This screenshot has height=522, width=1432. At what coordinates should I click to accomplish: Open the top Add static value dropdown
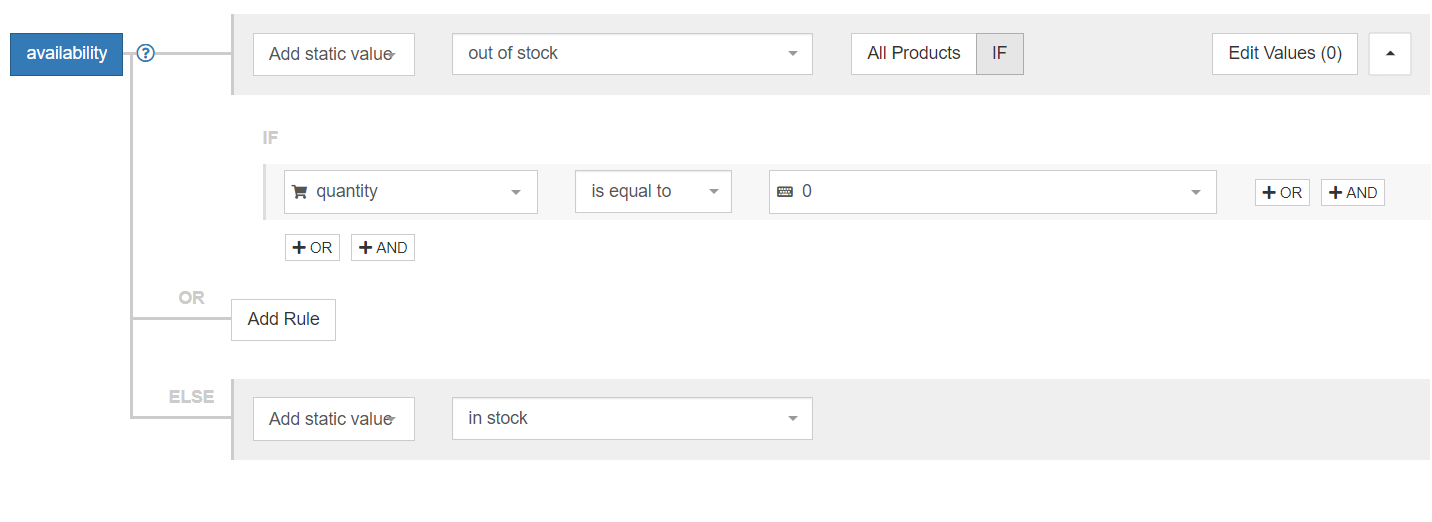point(333,54)
